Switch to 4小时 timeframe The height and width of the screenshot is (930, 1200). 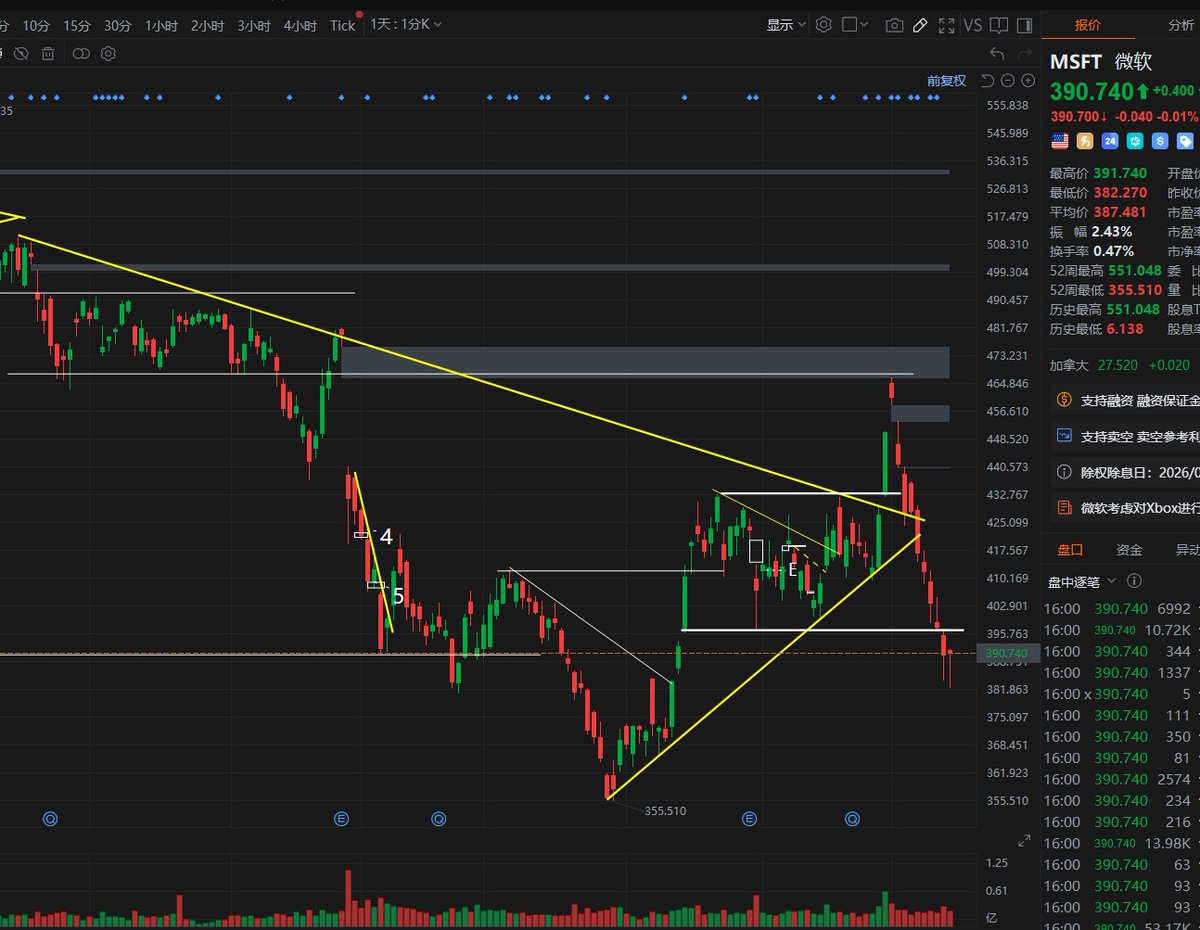coord(300,26)
